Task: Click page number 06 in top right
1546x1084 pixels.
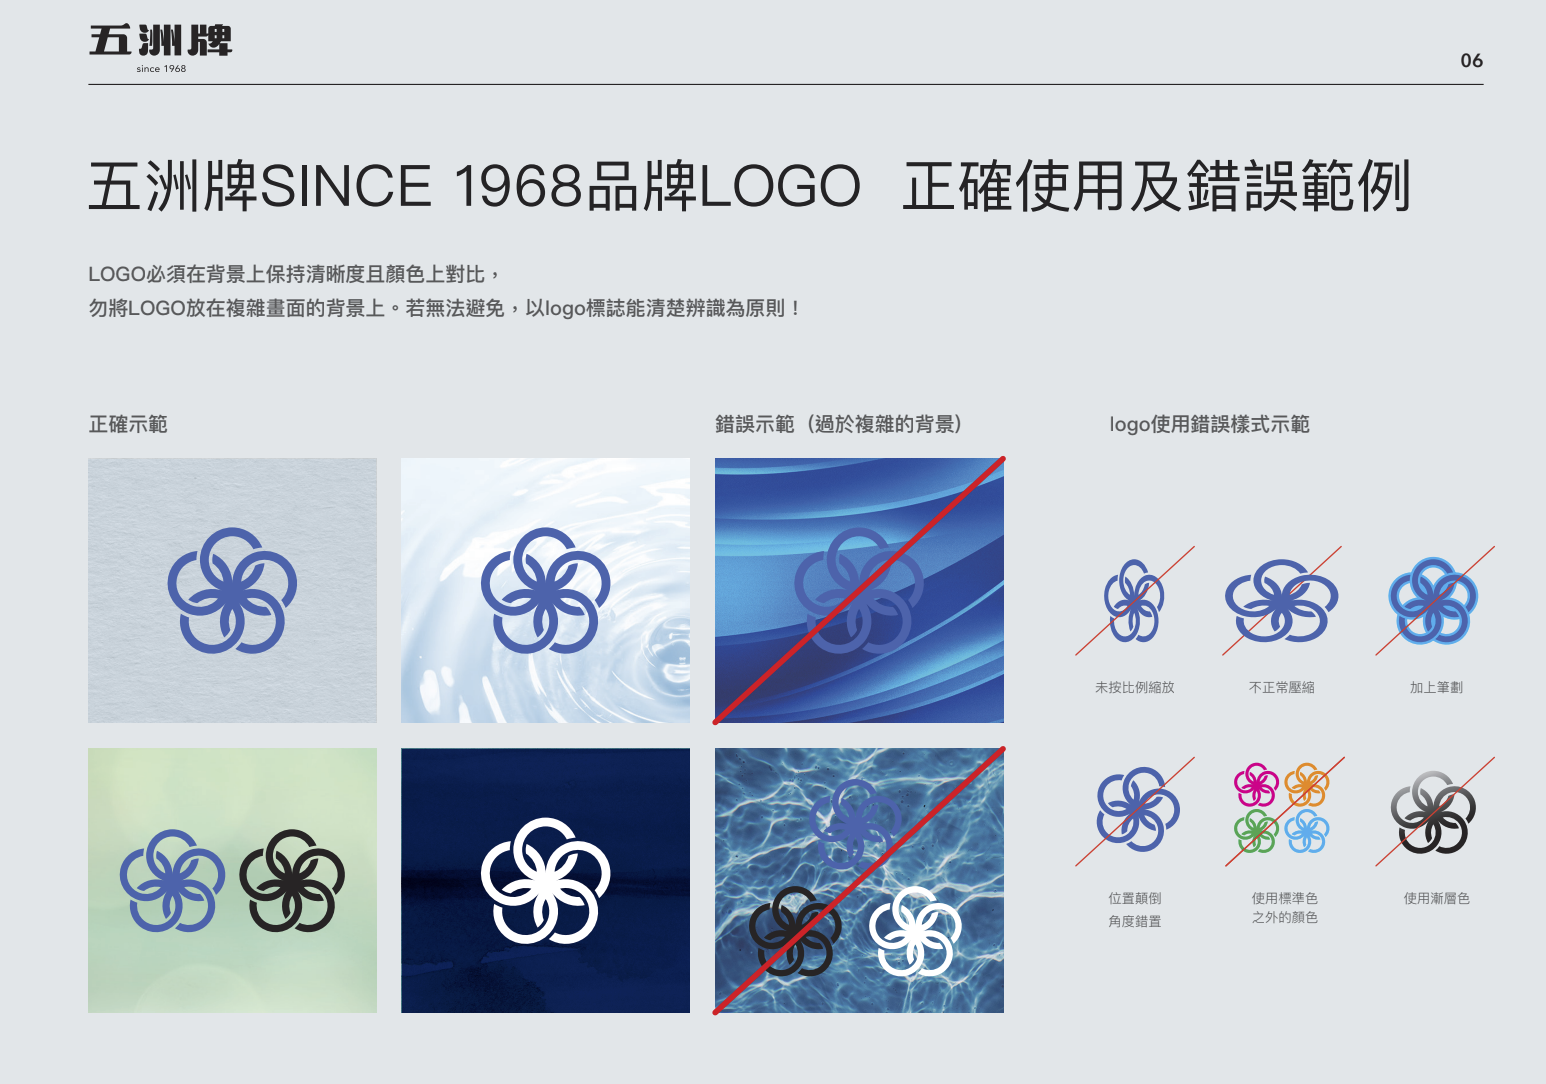Action: [x=1470, y=61]
